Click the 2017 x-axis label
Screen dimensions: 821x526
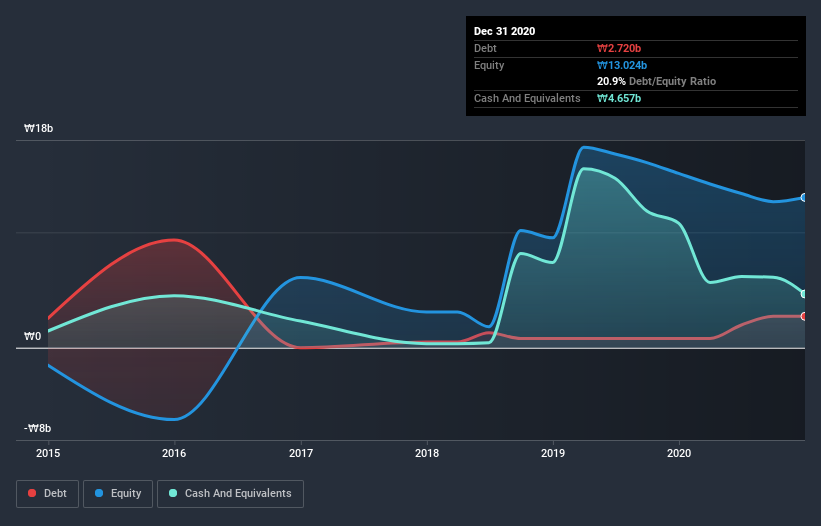[x=301, y=453]
